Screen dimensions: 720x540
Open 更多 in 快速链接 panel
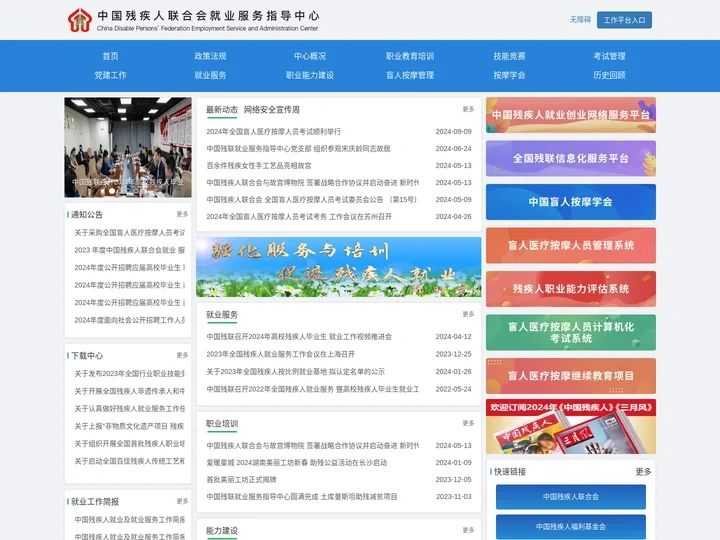click(x=643, y=472)
